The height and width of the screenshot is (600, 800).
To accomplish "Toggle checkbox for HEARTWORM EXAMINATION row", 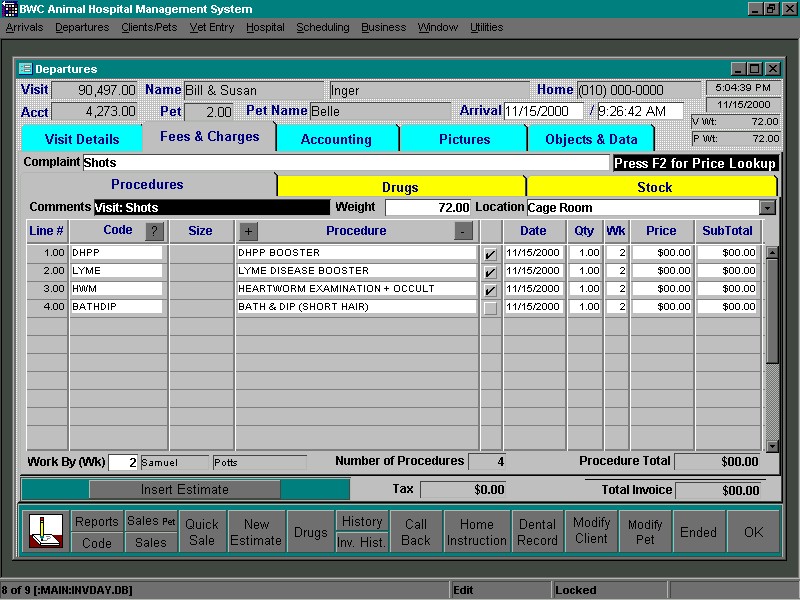I will (490, 290).
